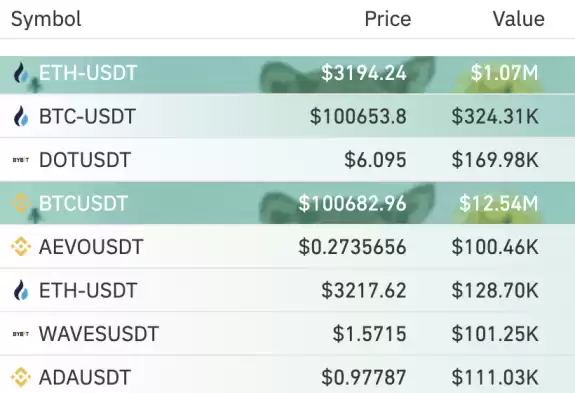Click the Binance logo beside AEVOUSDT
The height and width of the screenshot is (393, 575).
21,247
